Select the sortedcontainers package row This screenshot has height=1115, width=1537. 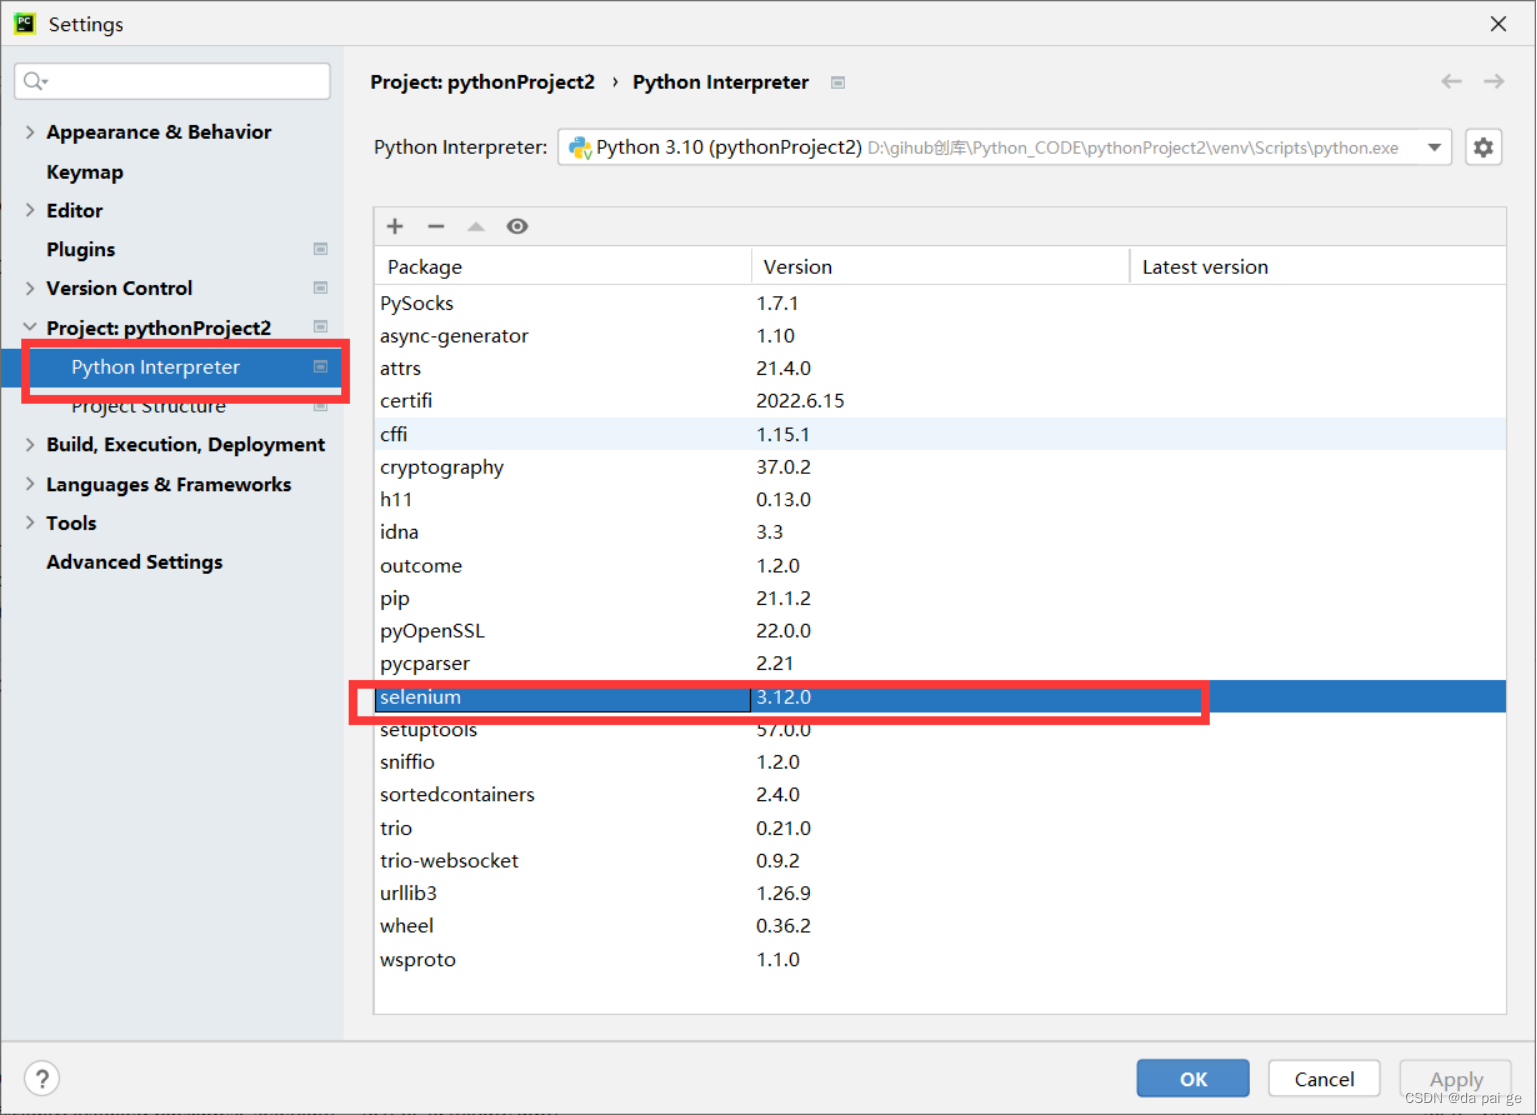coord(940,795)
